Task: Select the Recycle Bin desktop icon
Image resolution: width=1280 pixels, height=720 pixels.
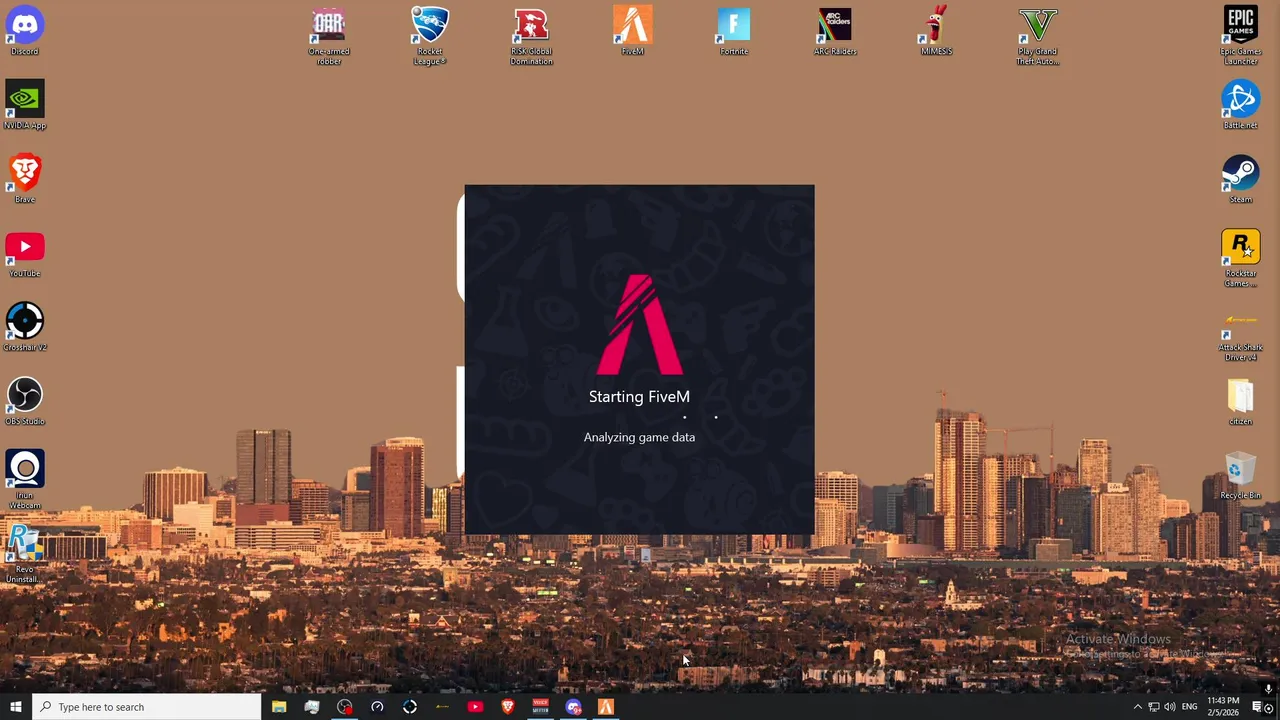Action: [1241, 475]
